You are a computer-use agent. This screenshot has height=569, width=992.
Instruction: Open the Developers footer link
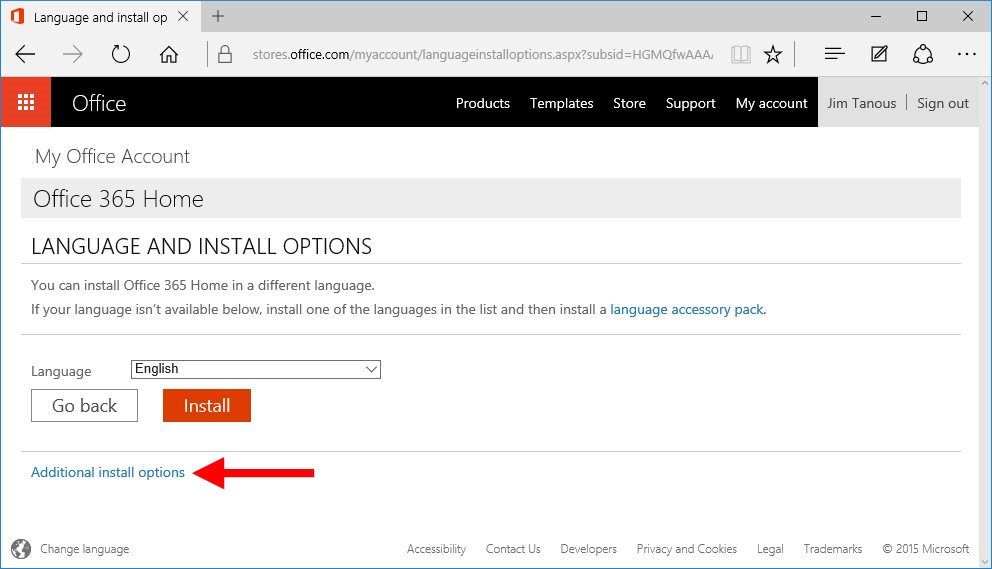588,549
